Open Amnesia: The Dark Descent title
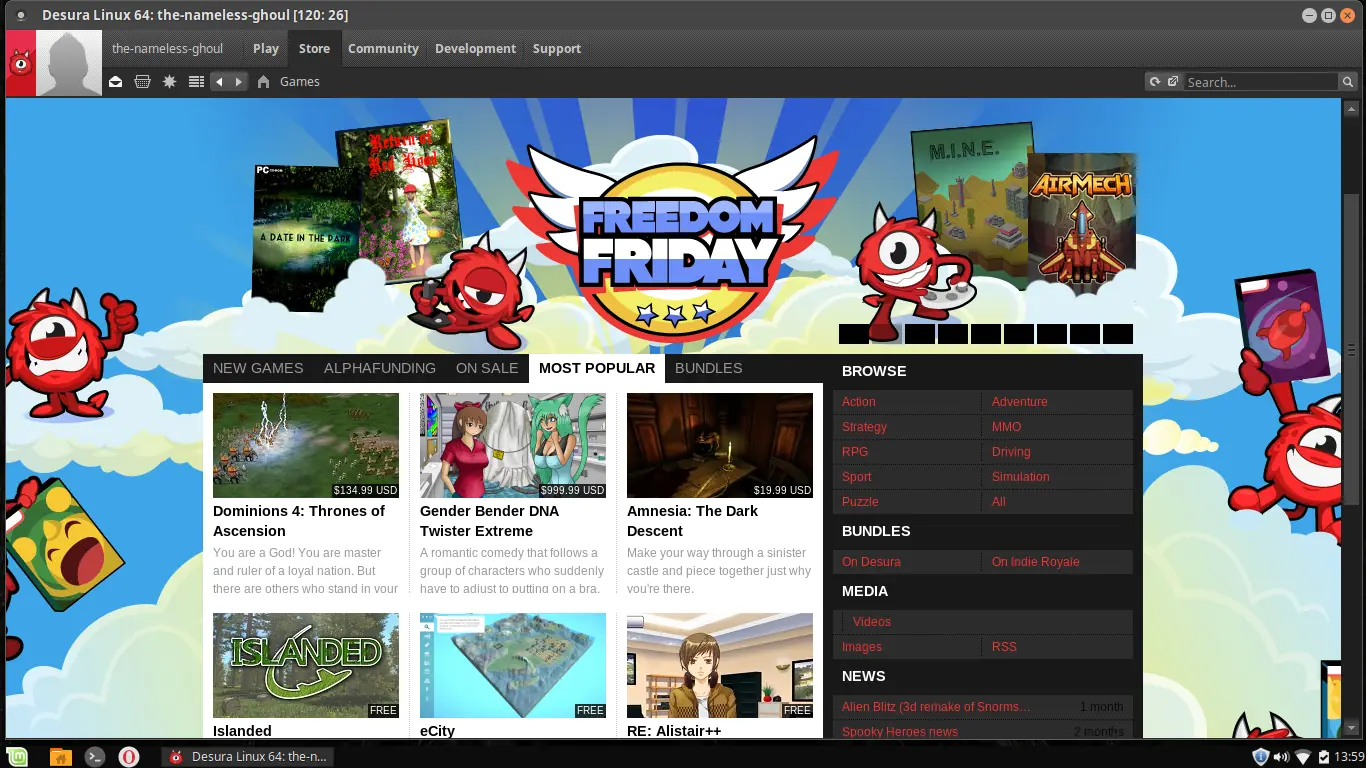 (692, 521)
